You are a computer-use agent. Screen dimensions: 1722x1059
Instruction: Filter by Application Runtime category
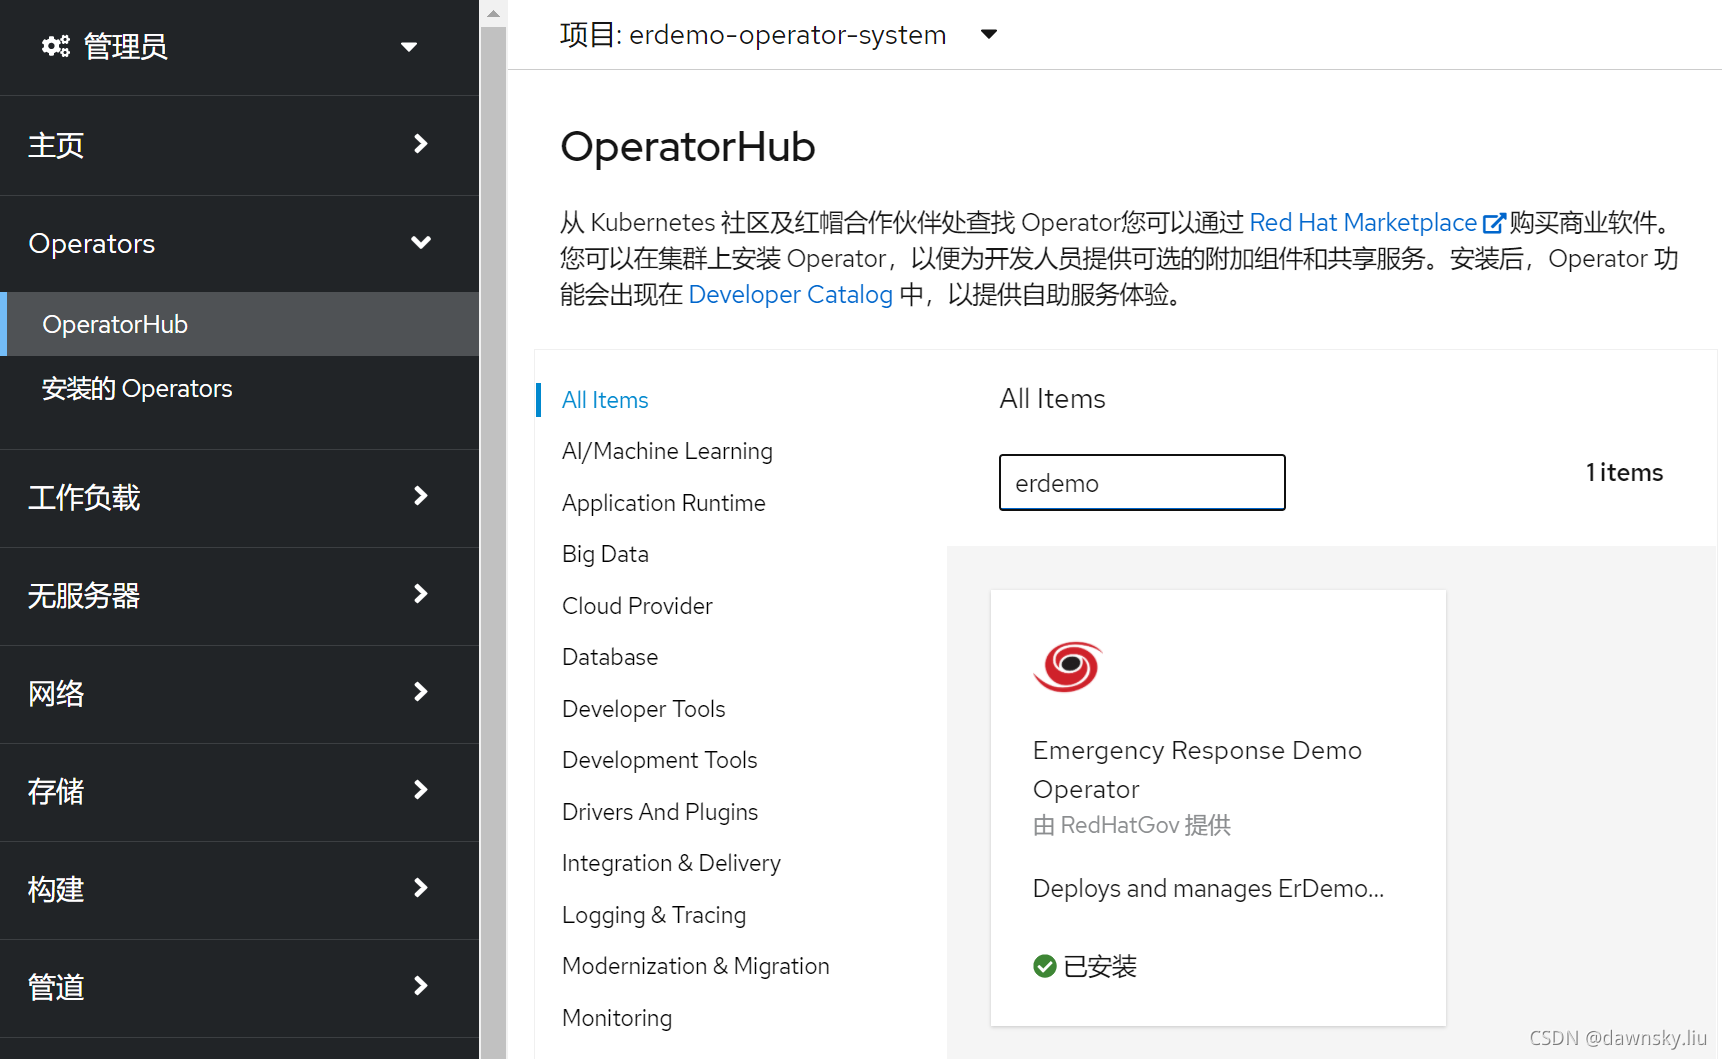click(x=664, y=503)
